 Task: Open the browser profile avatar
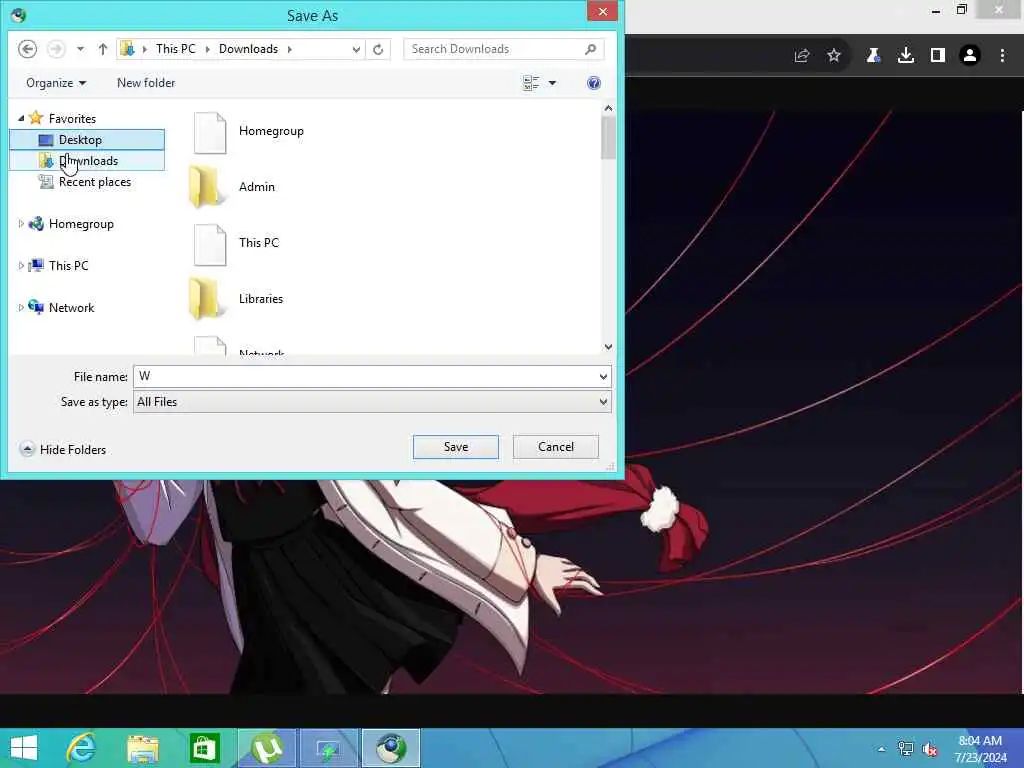(970, 56)
